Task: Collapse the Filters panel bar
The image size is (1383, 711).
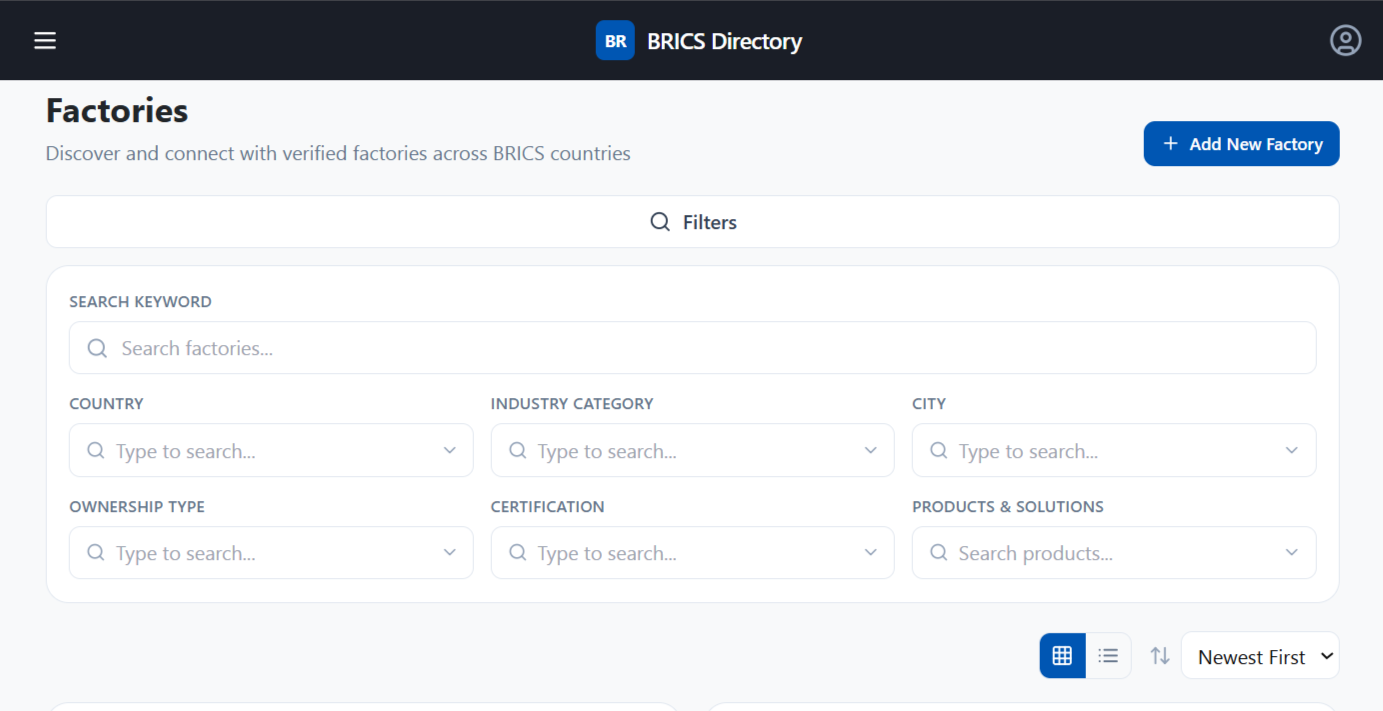Action: [x=692, y=222]
